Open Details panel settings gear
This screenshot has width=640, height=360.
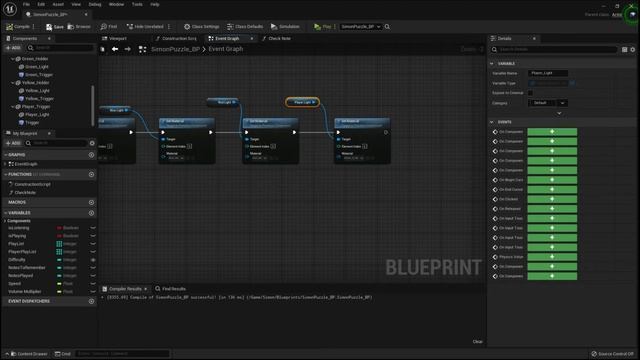633,49
